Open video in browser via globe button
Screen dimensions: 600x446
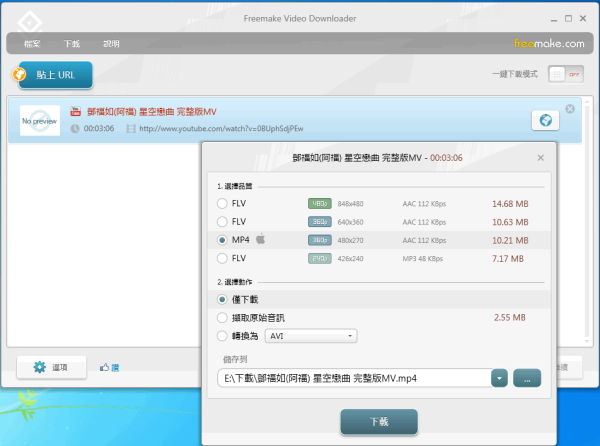[x=545, y=120]
